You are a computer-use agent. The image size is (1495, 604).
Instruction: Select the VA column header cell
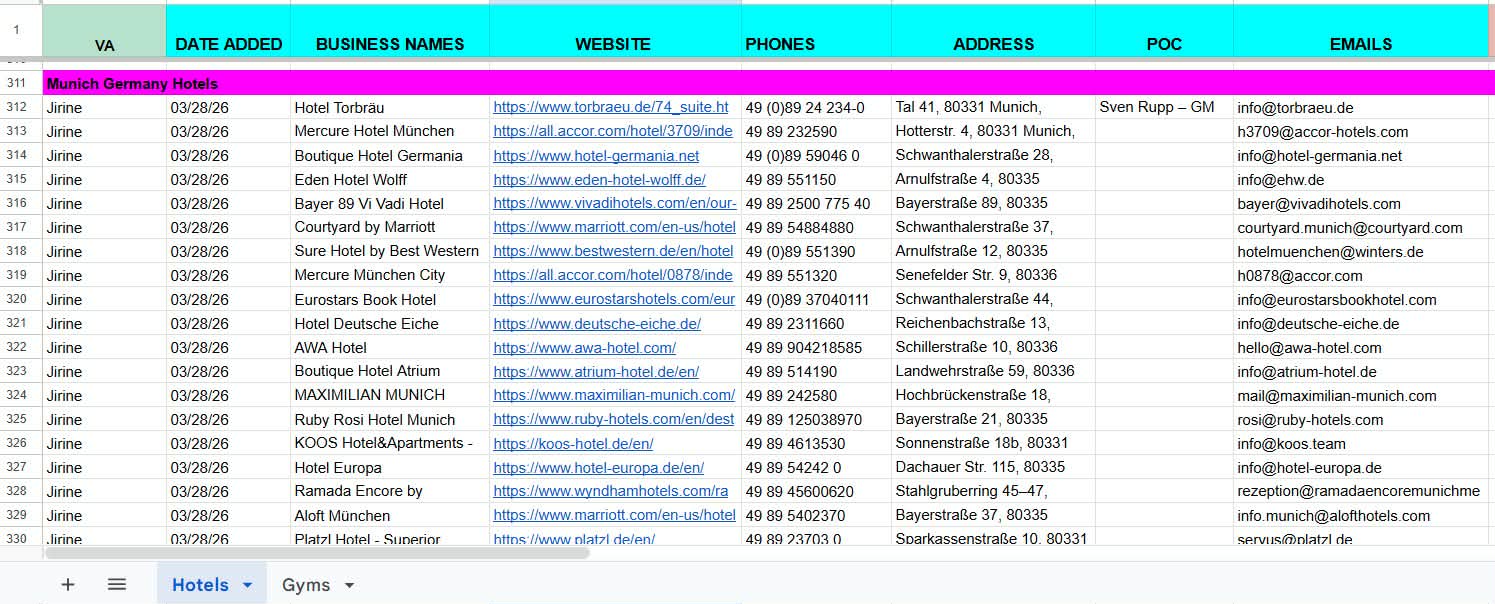[105, 31]
